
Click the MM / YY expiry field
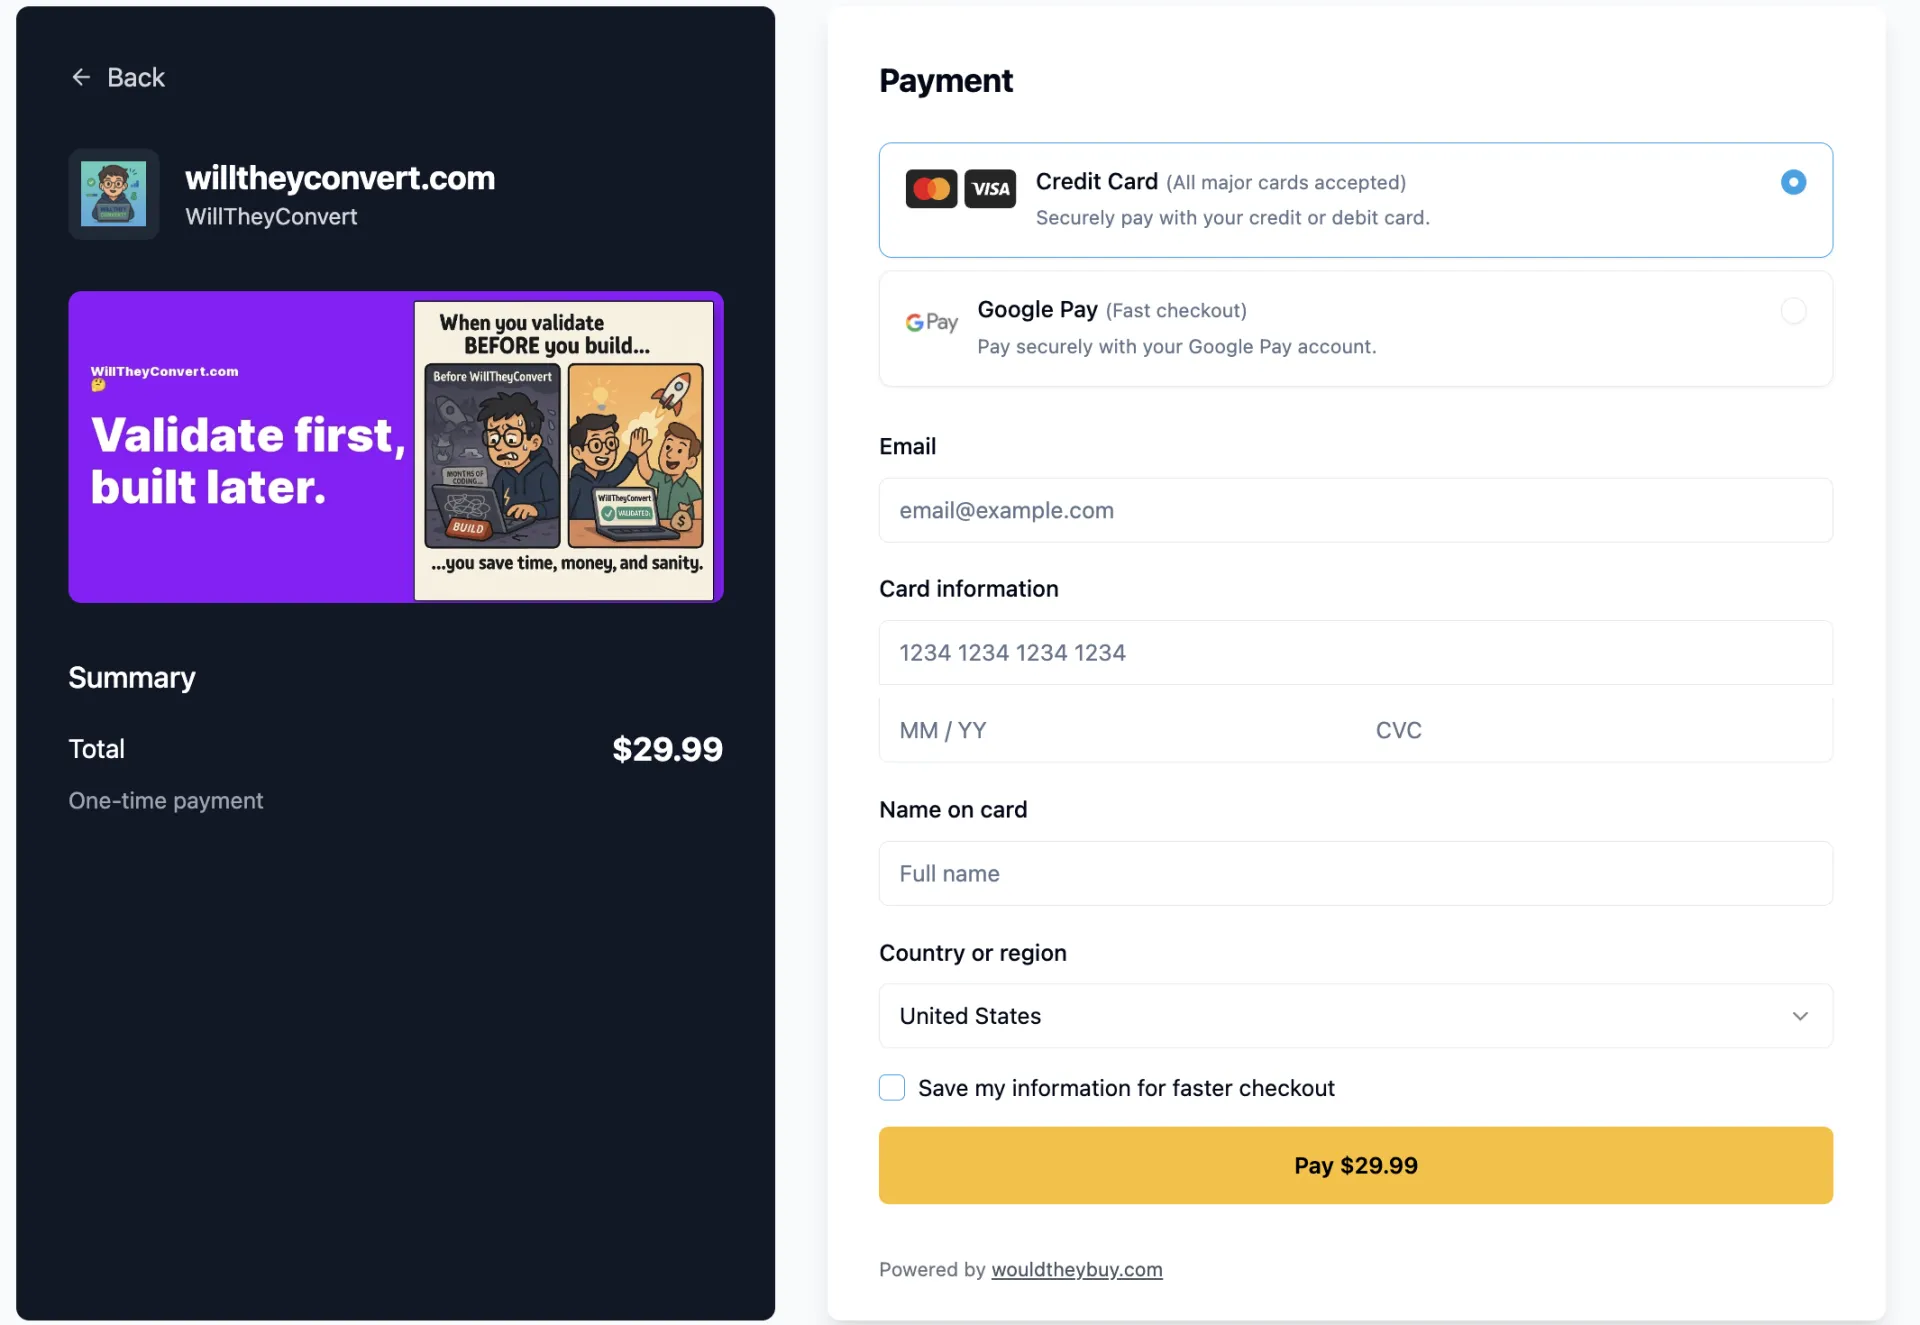[x=1117, y=730]
